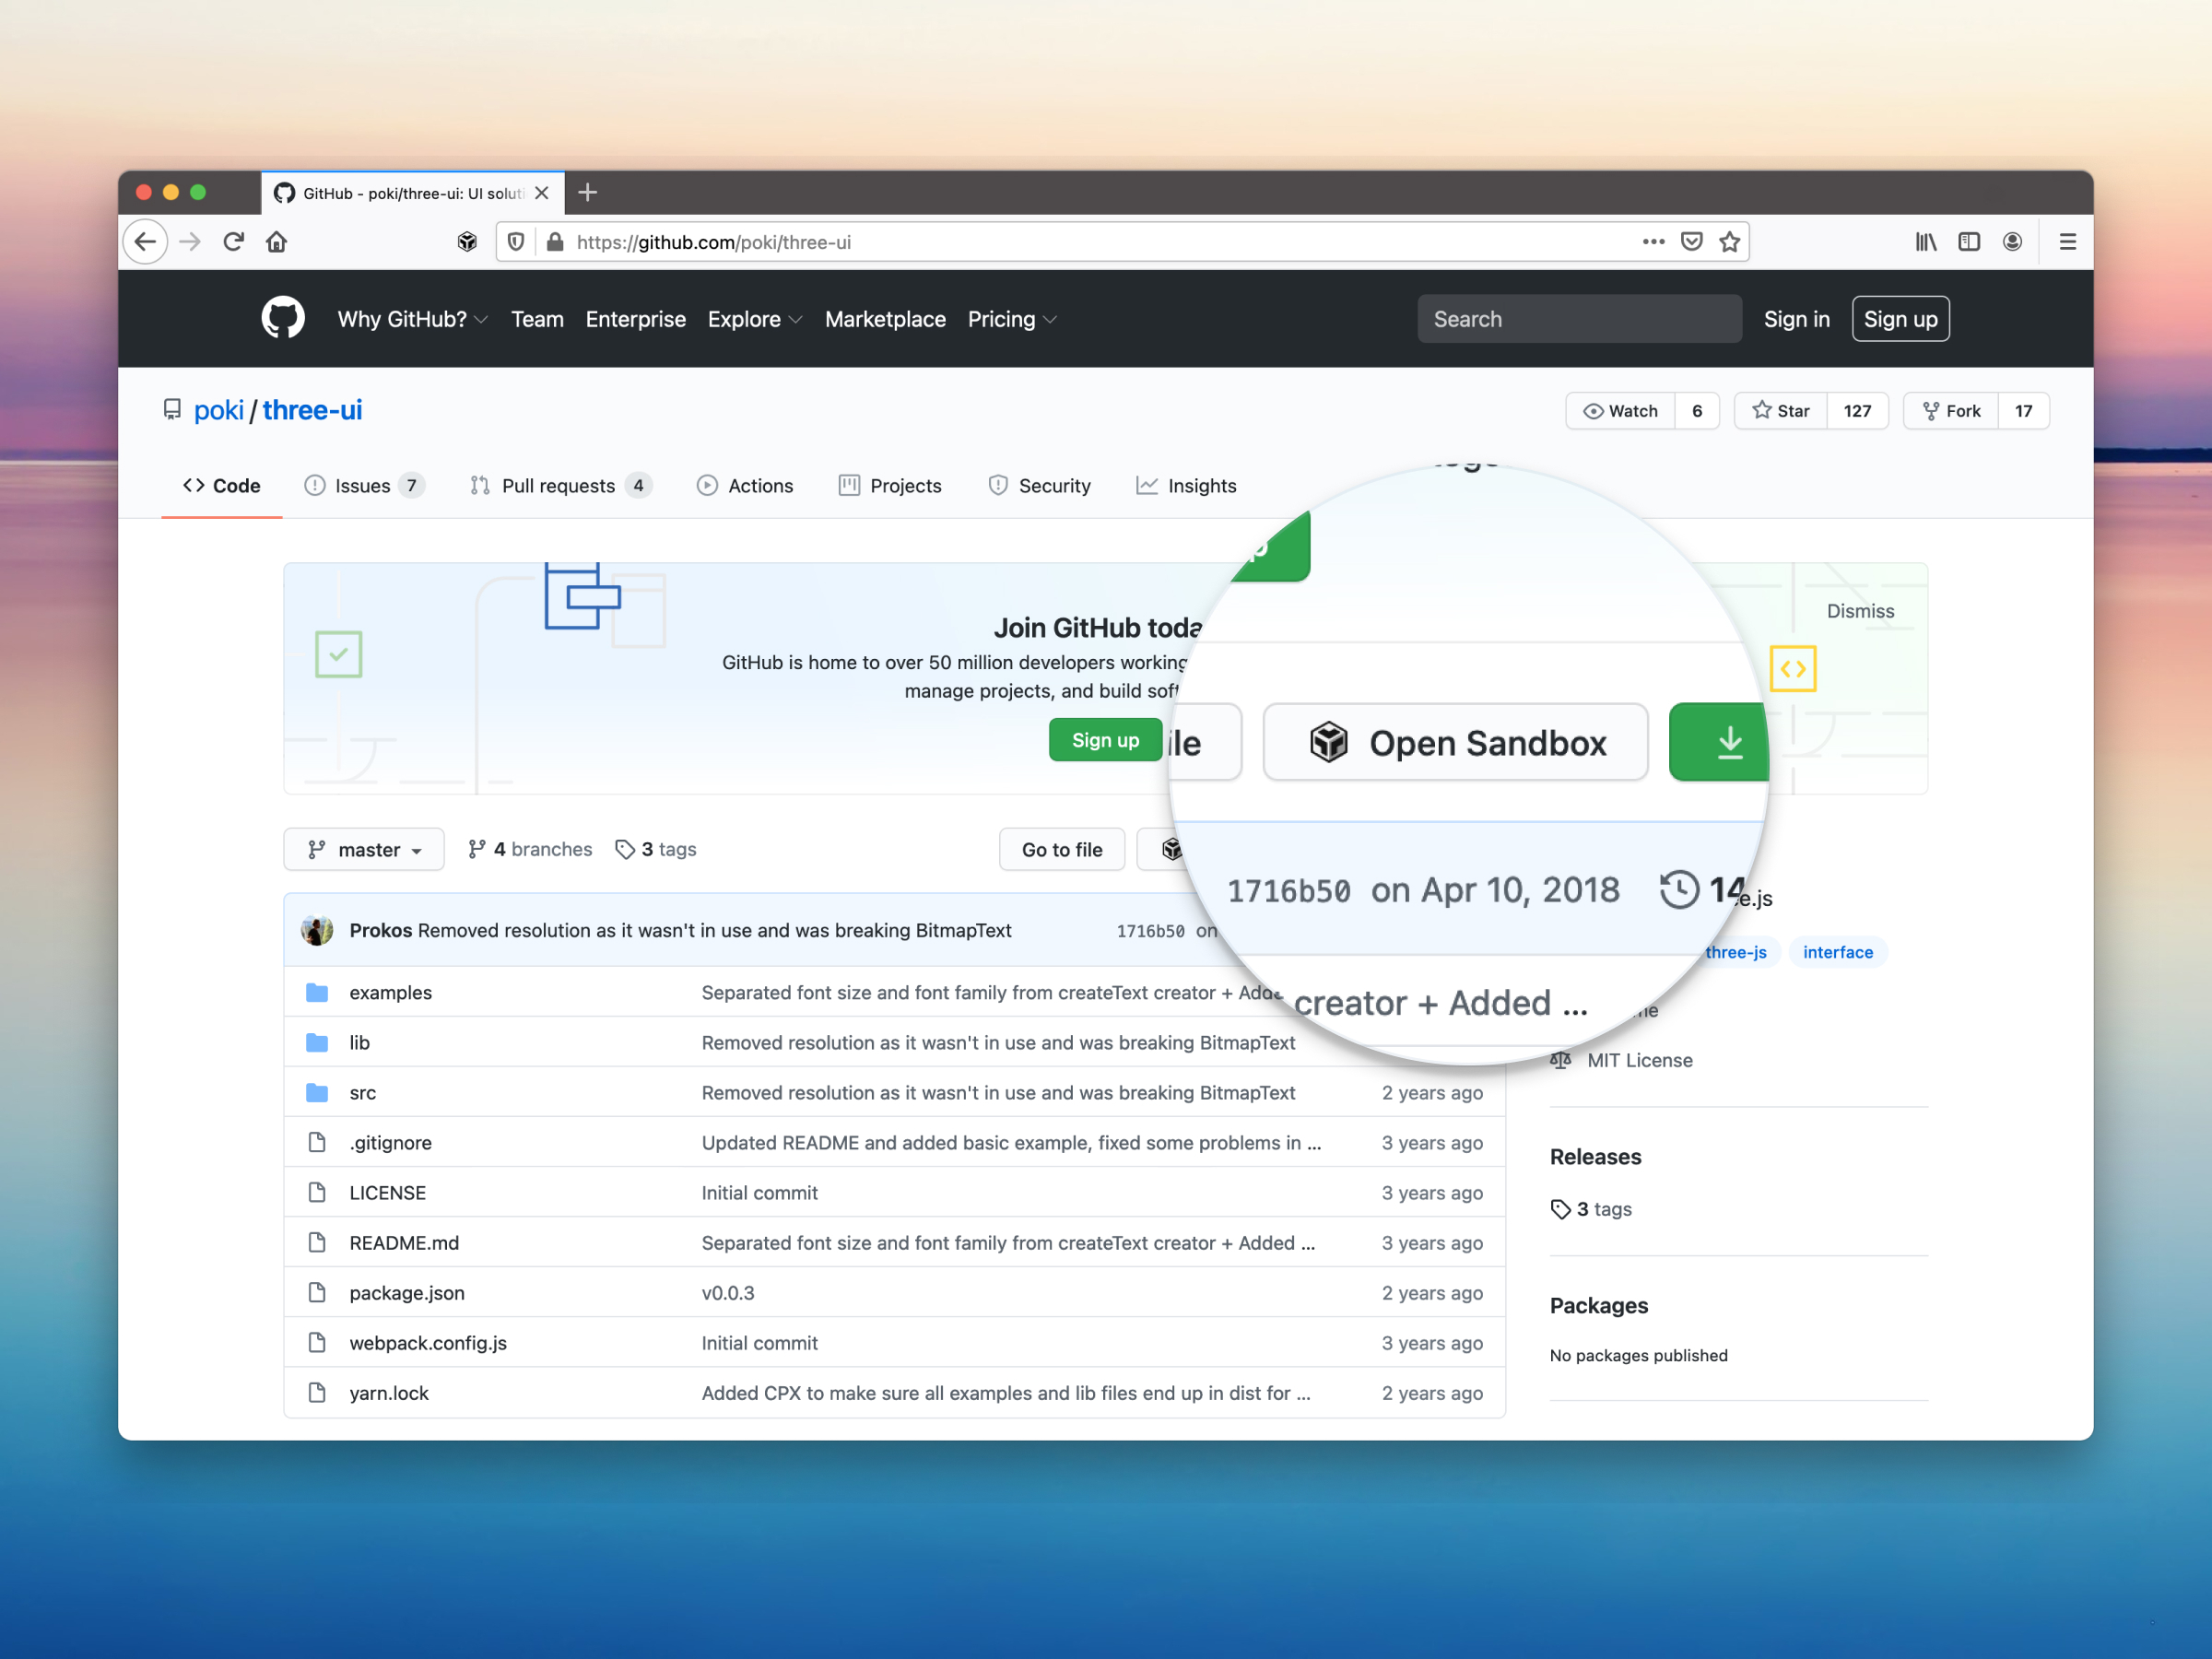Expand the Explore dropdown
The height and width of the screenshot is (1659, 2212).
coord(755,319)
